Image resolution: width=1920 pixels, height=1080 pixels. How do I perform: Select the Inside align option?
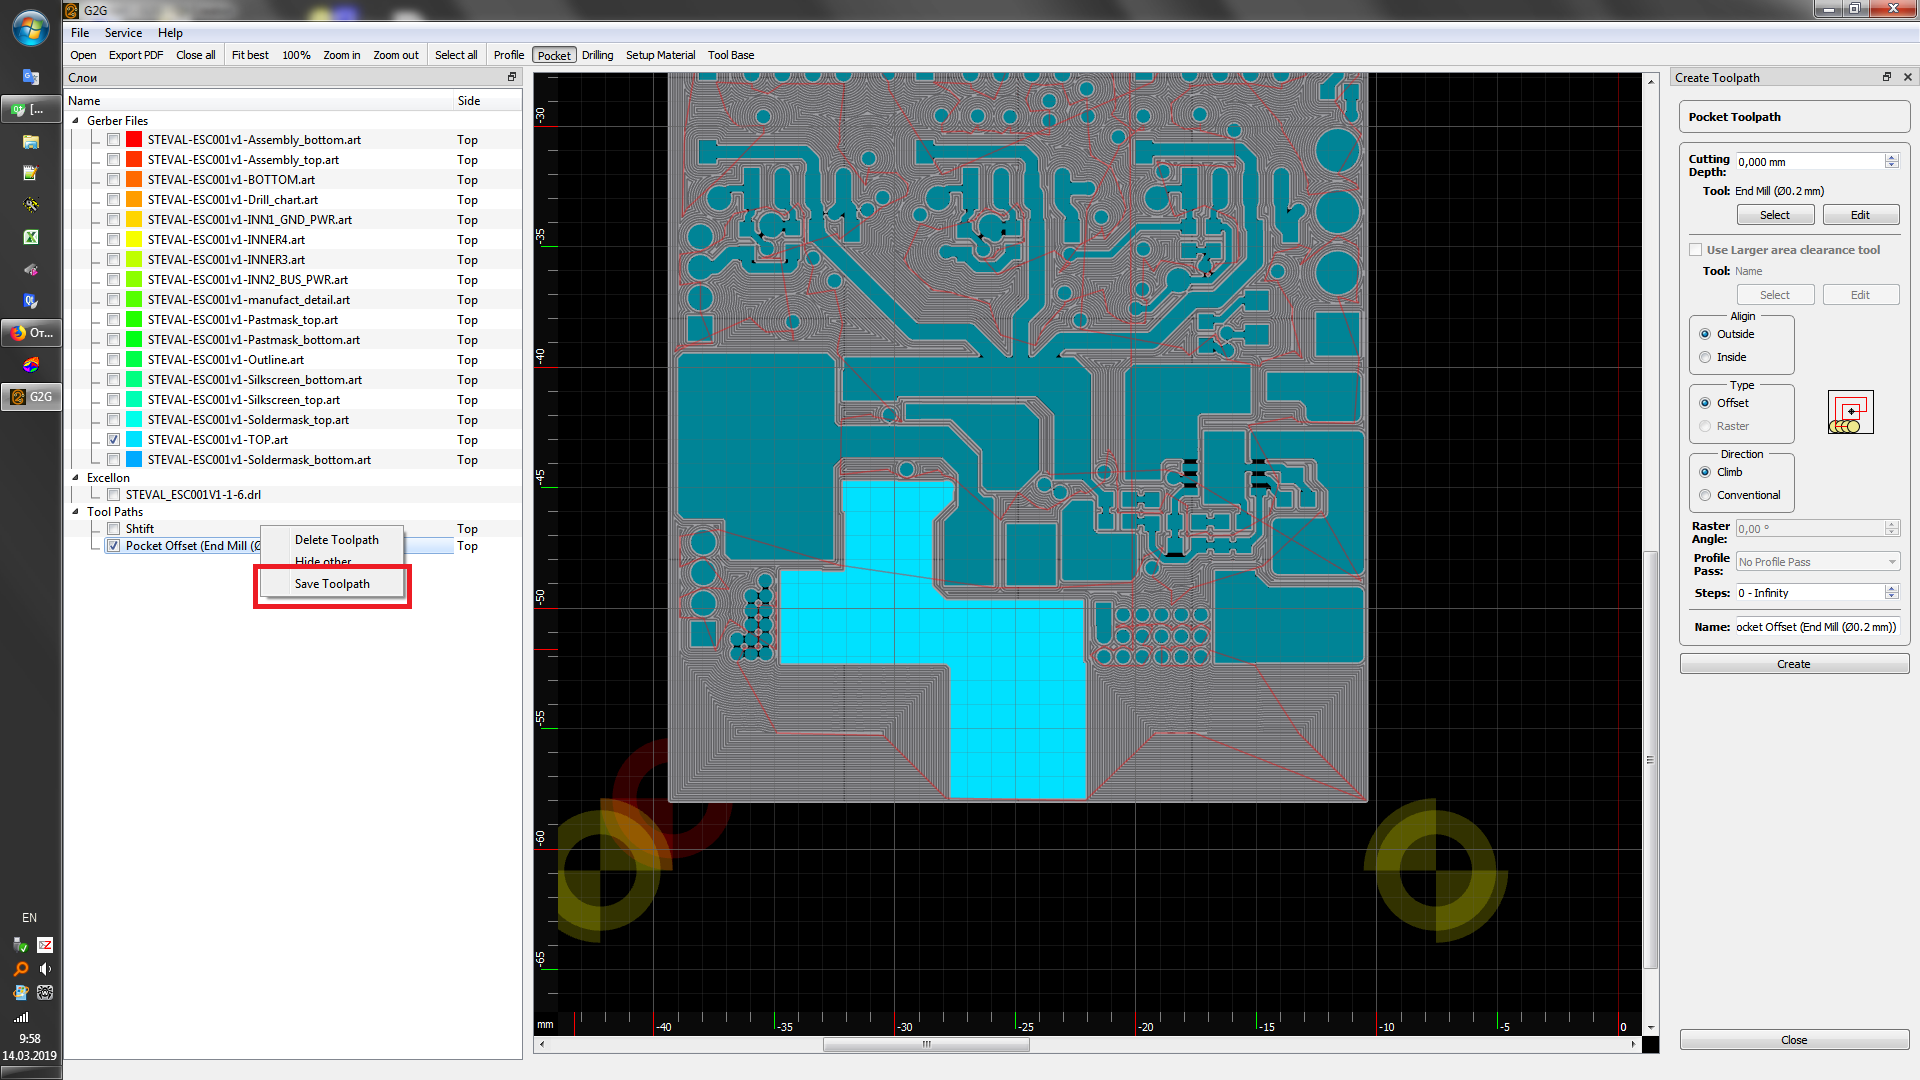[x=1705, y=357]
